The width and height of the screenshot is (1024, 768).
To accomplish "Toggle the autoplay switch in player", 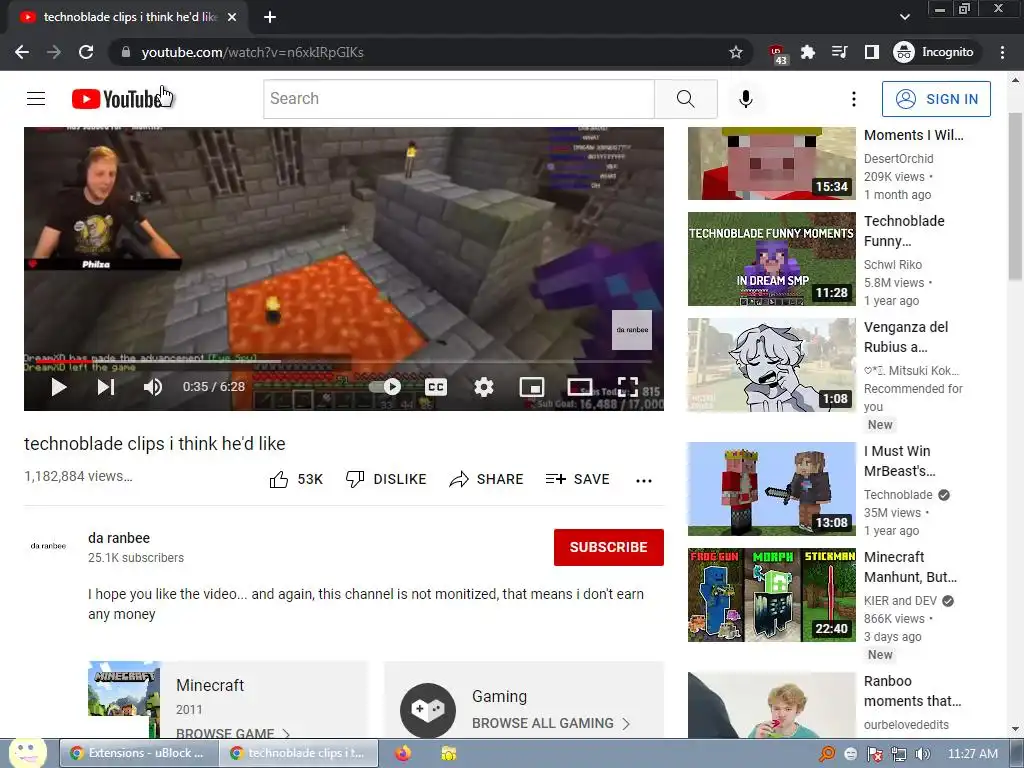I will coord(385,387).
